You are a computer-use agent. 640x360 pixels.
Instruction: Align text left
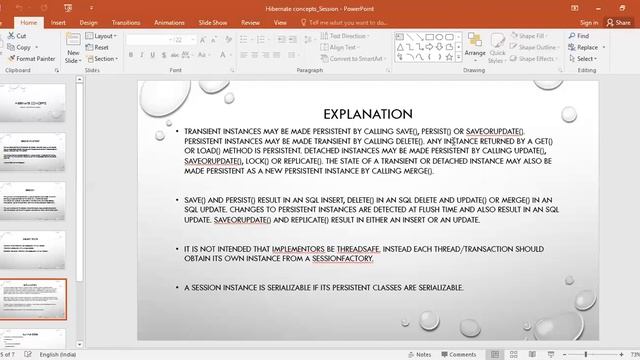pos(244,55)
